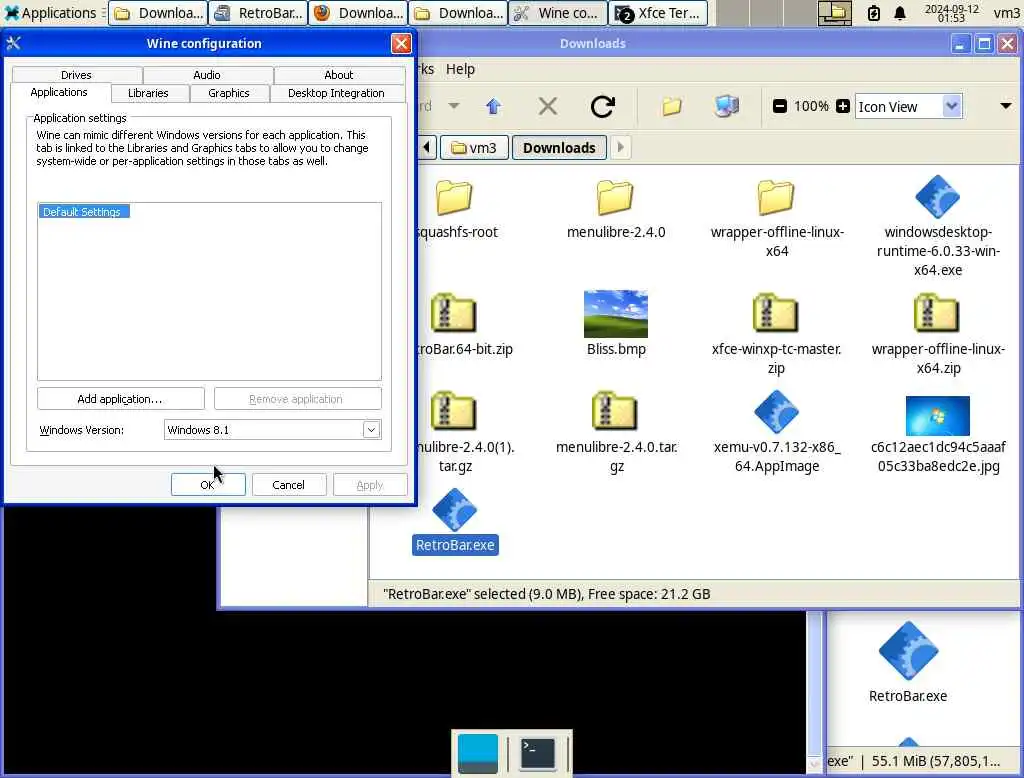This screenshot has height=778, width=1024.
Task: Go to the home folder icon
Action: click(671, 106)
